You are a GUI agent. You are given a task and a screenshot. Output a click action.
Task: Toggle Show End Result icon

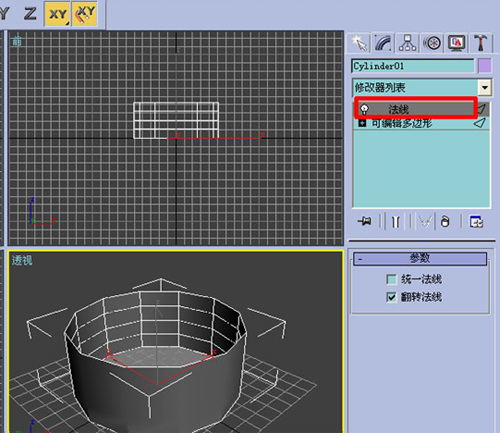pos(396,221)
